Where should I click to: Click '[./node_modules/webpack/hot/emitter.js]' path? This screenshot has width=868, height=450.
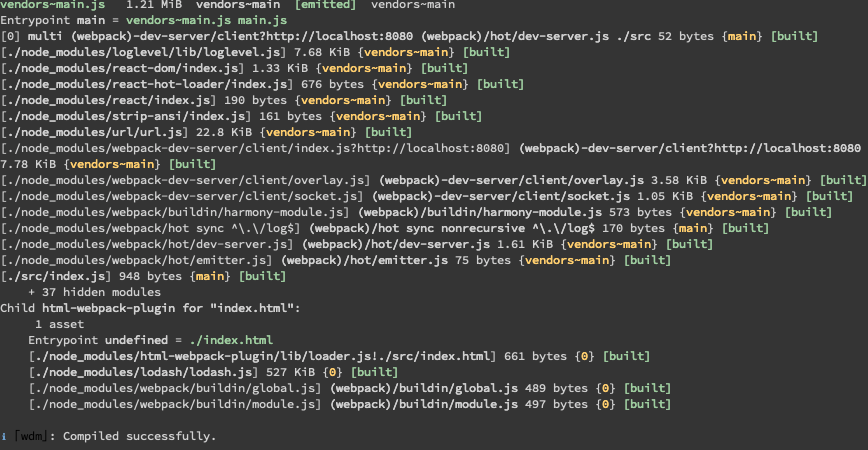click(x=136, y=260)
